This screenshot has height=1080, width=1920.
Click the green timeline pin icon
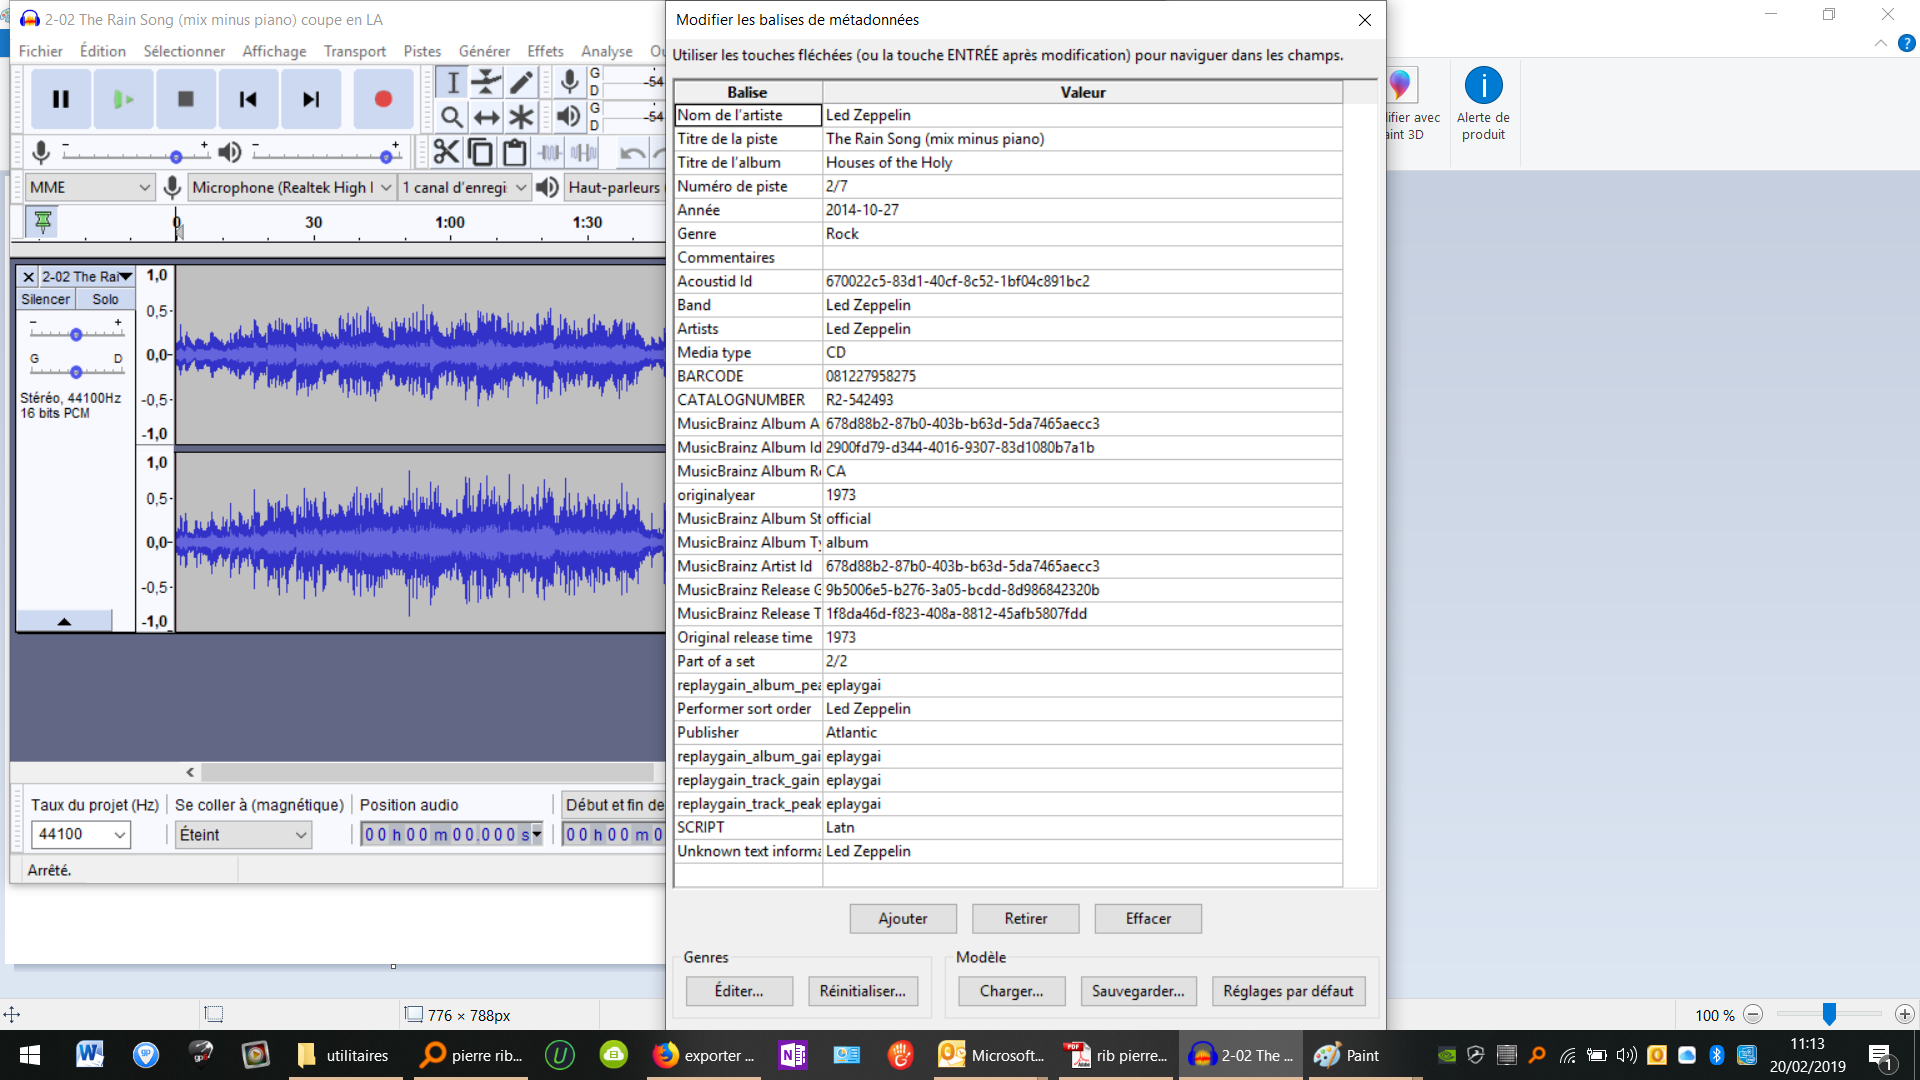43,221
